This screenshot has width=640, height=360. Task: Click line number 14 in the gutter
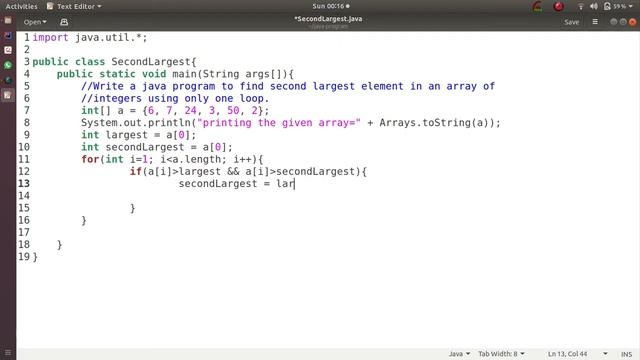tap(24, 196)
